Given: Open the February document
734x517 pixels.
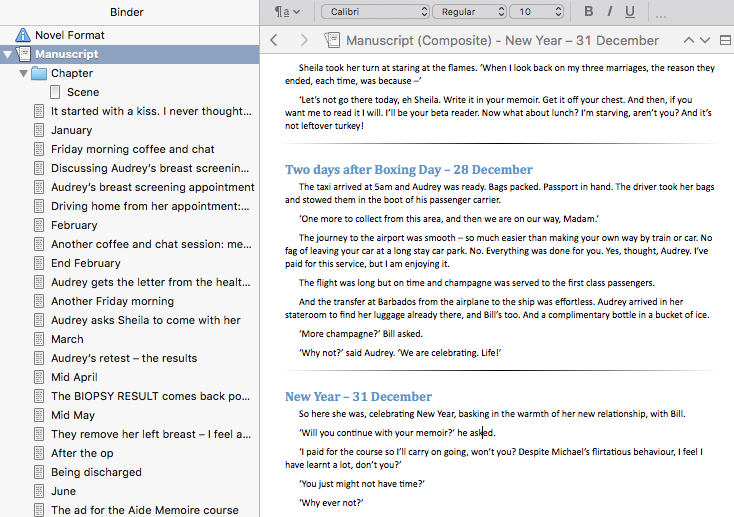Looking at the screenshot, I should tap(74, 225).
